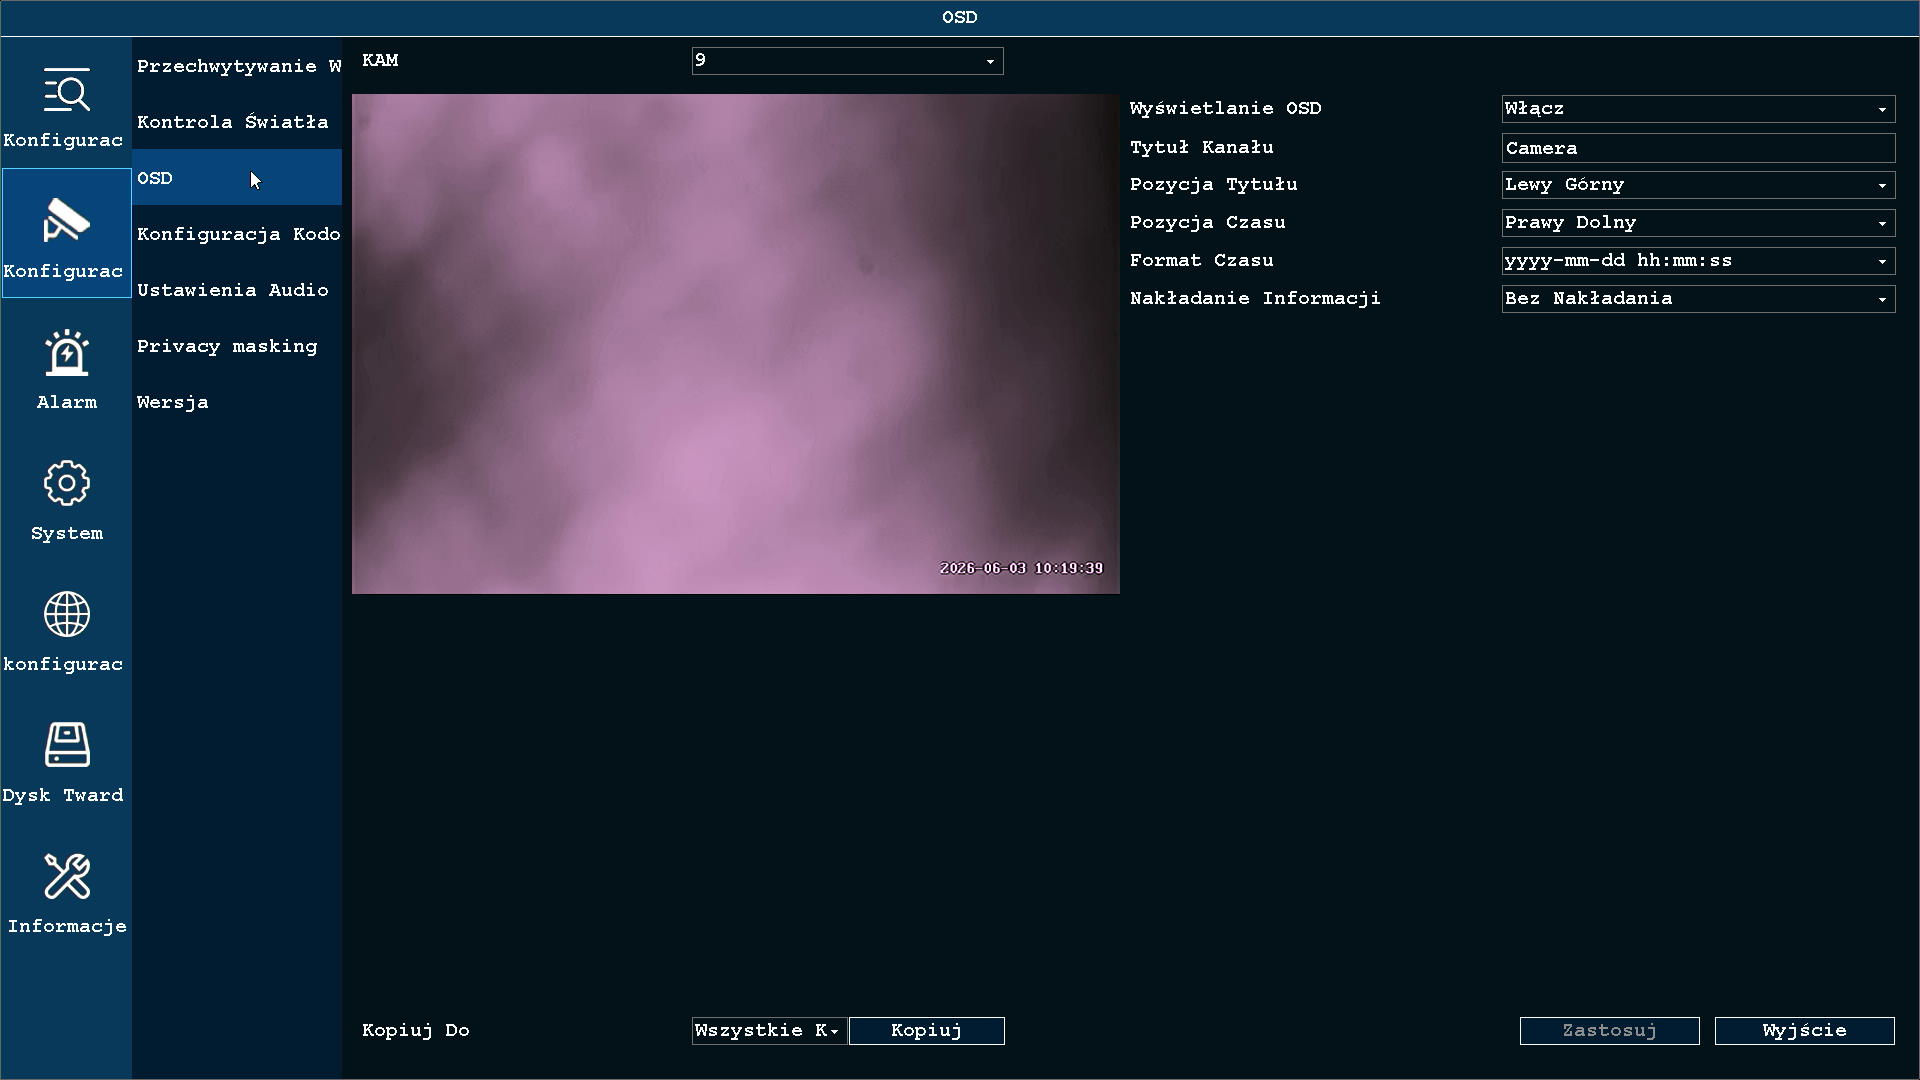Viewport: 1920px width, 1080px height.
Task: Expand Pozycja Tytułu dropdown
Action: [x=1698, y=185]
